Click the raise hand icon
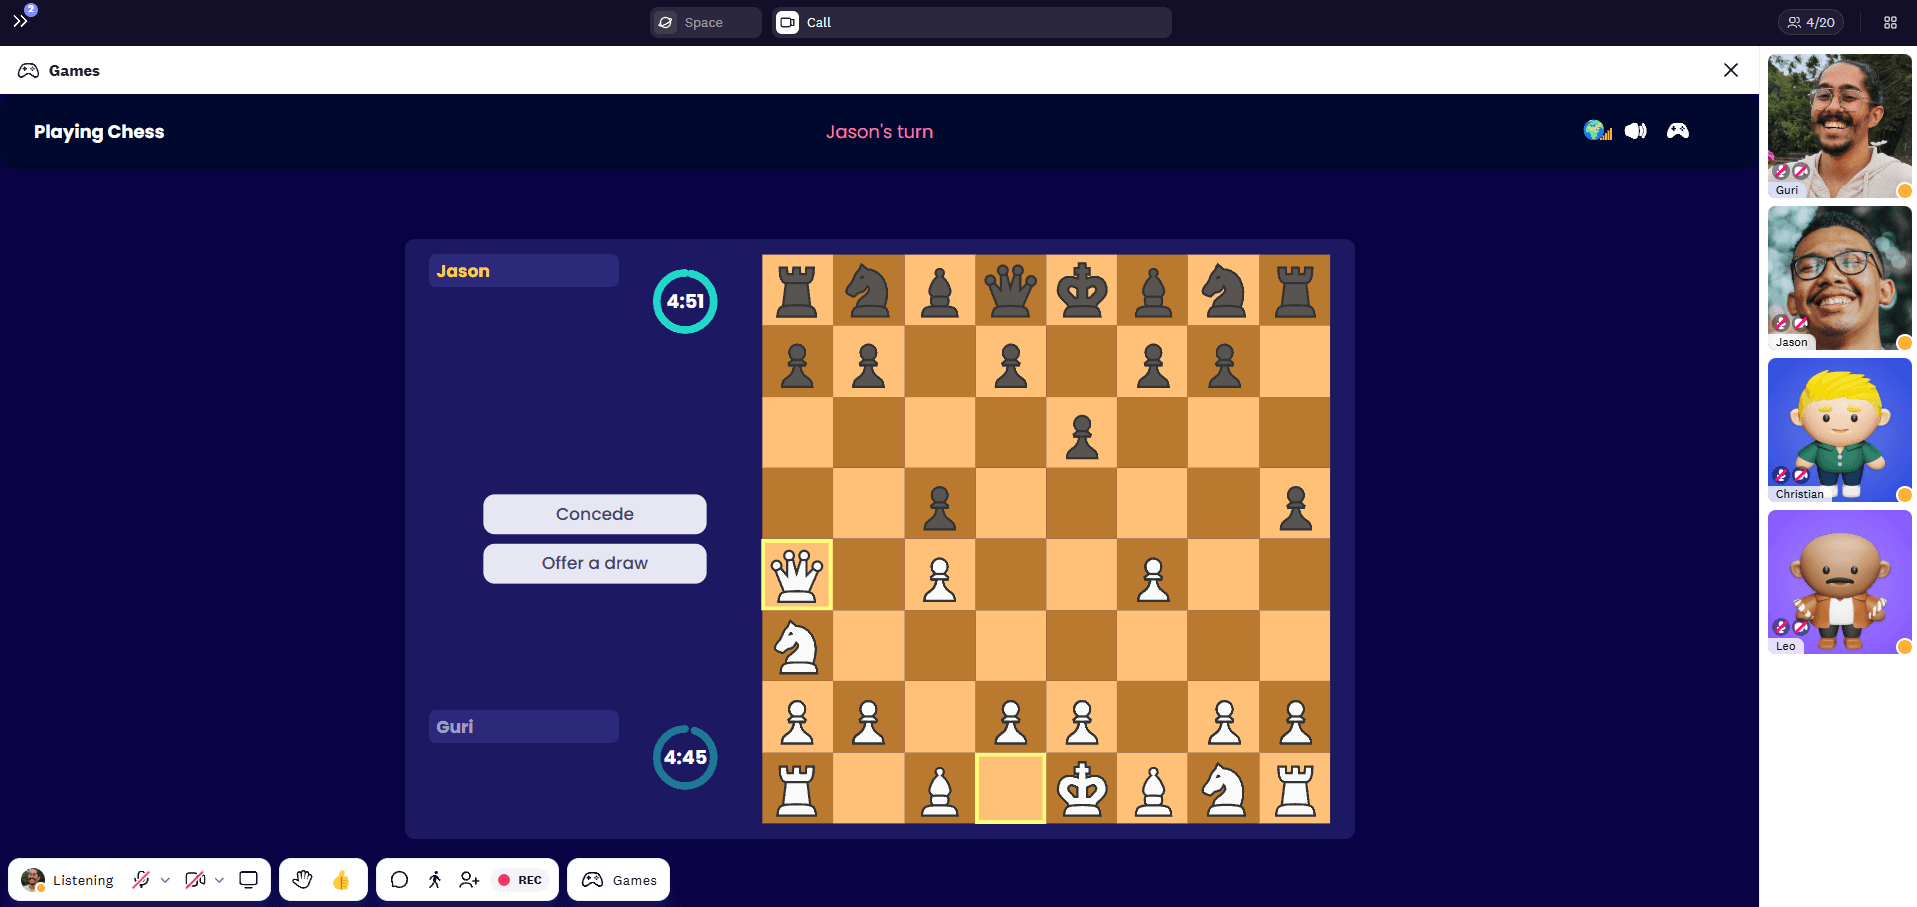 coord(302,880)
